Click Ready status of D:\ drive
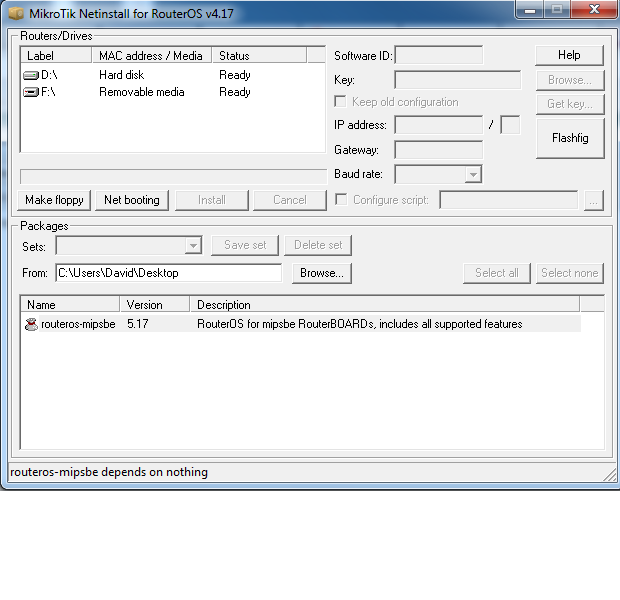This screenshot has height=600, width=620. coord(235,75)
